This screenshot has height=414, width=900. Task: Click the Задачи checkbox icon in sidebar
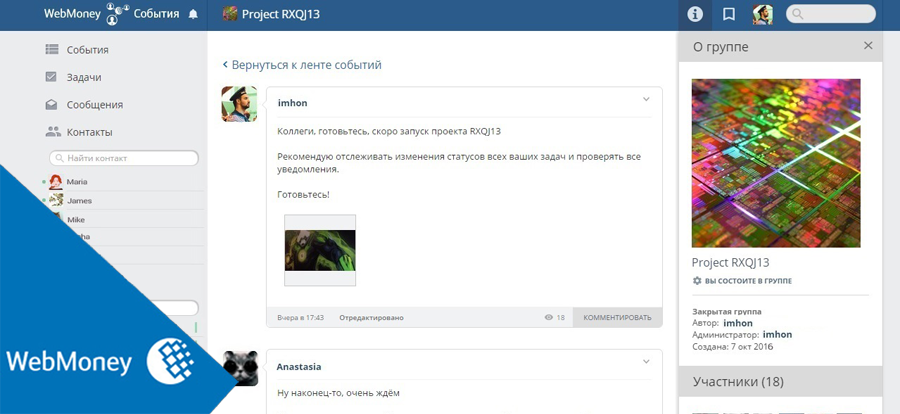[51, 77]
